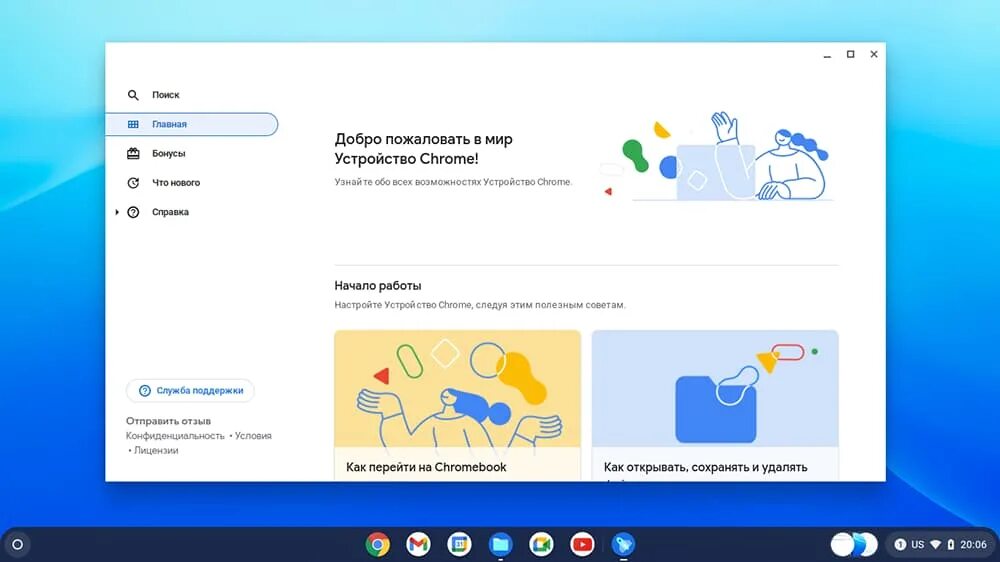Maximize the Explore window
1000x562 pixels.
[850, 55]
